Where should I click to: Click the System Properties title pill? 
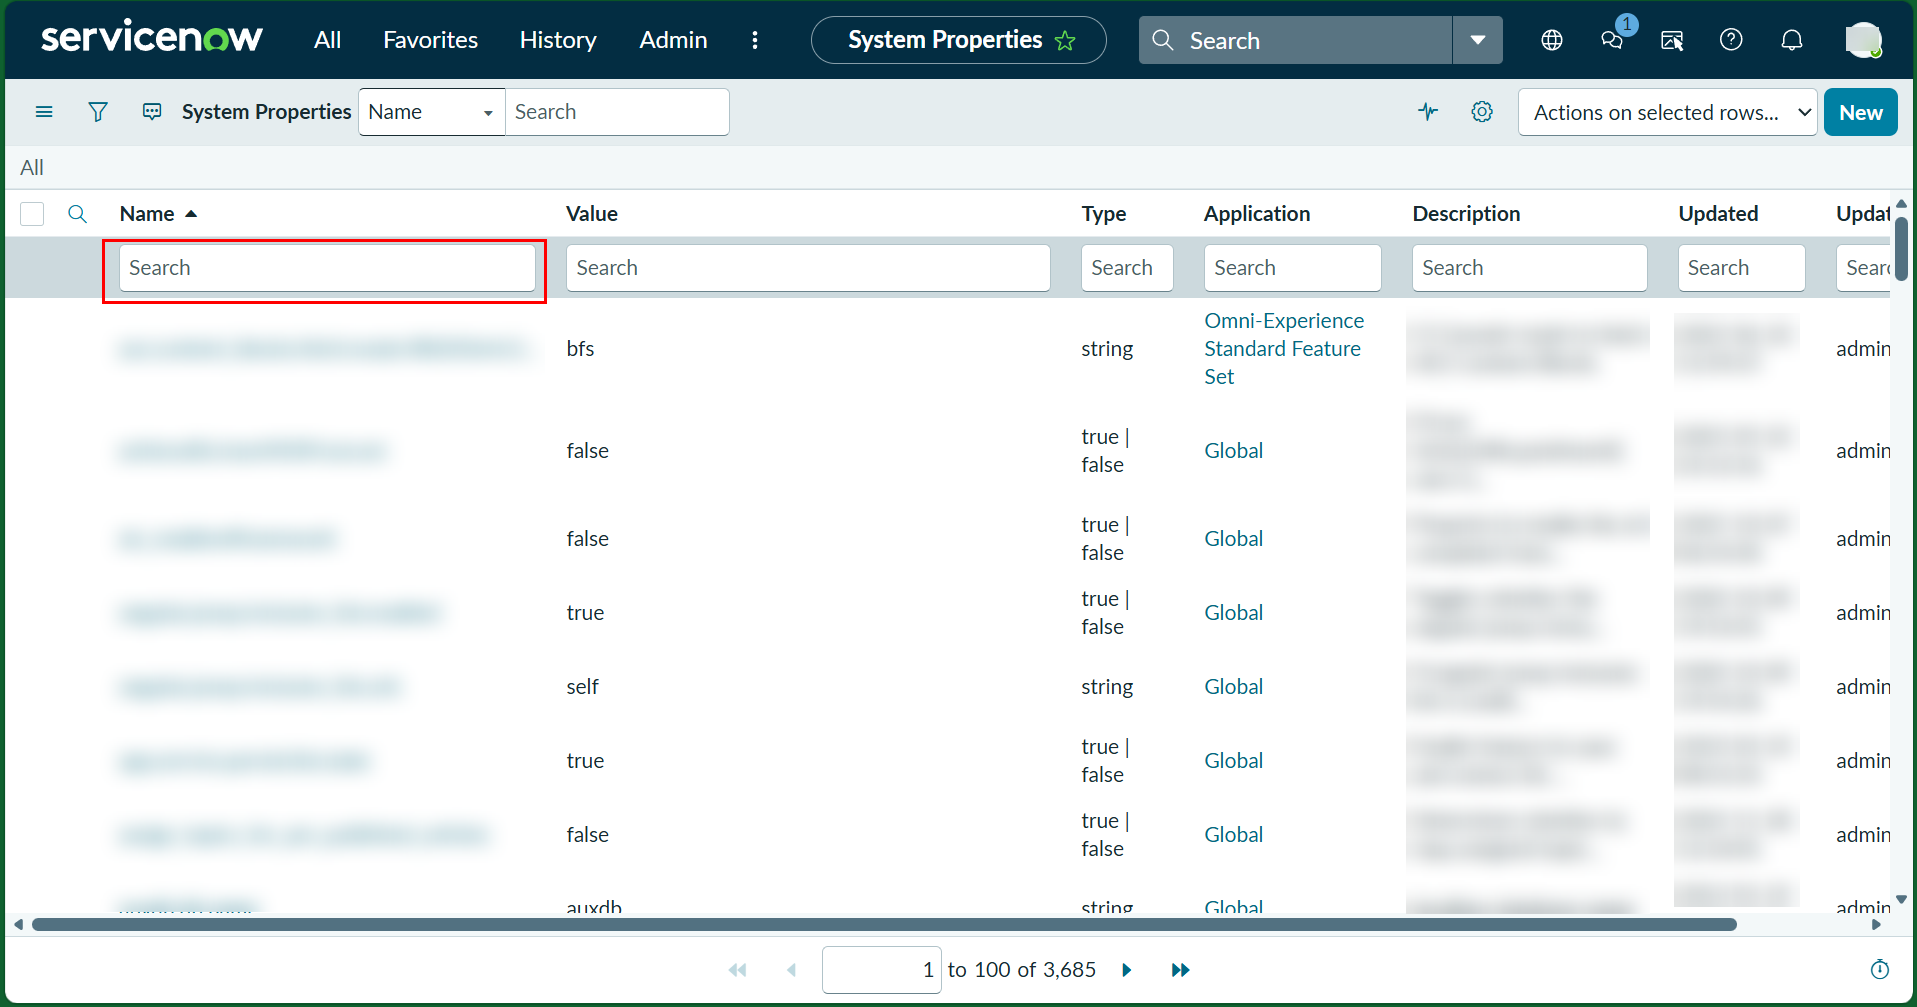click(958, 40)
